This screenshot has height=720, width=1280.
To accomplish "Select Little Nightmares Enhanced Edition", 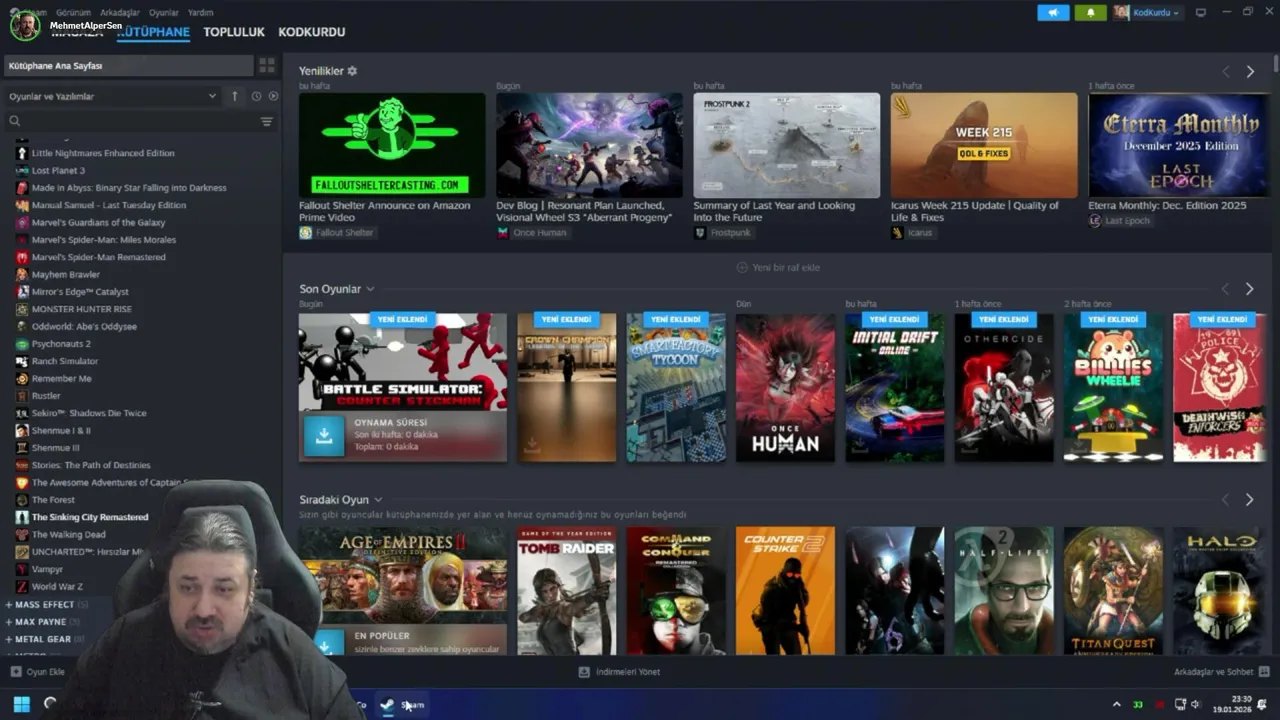I will pos(103,153).
